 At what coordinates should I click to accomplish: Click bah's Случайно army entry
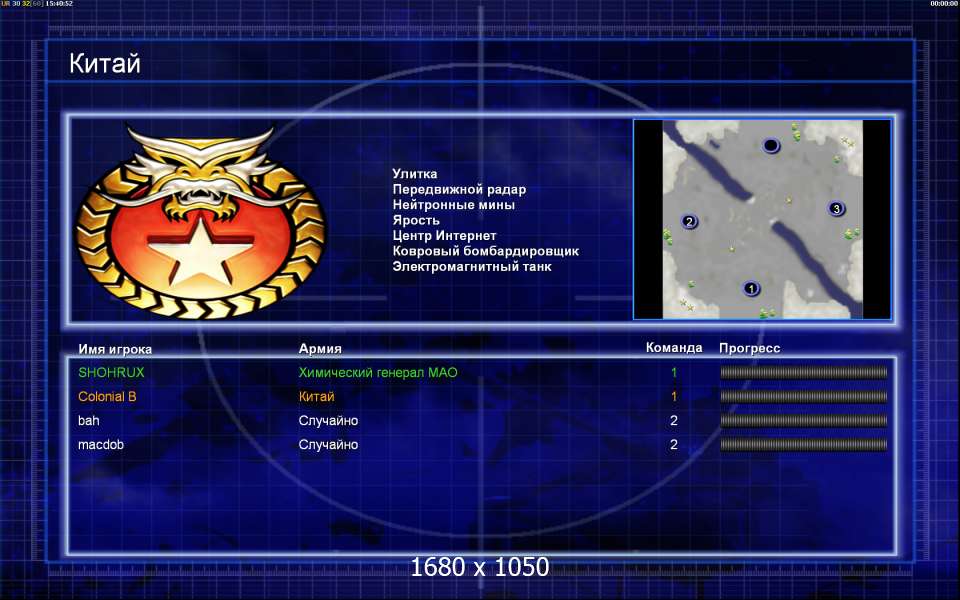click(328, 421)
